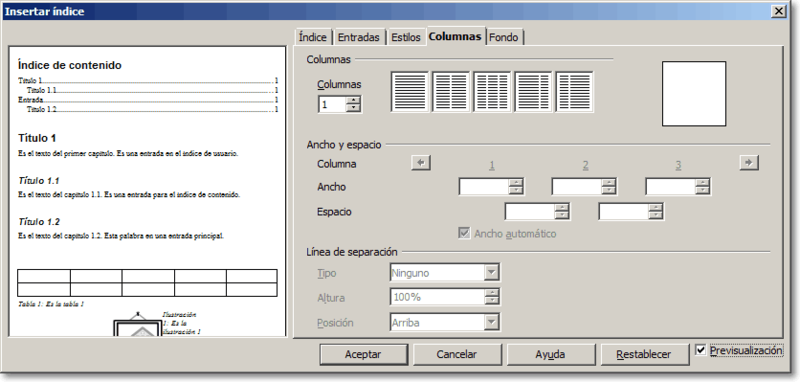Image resolution: width=800 pixels, height=382 pixels.
Task: Select the two equal columns preset
Action: [451, 92]
